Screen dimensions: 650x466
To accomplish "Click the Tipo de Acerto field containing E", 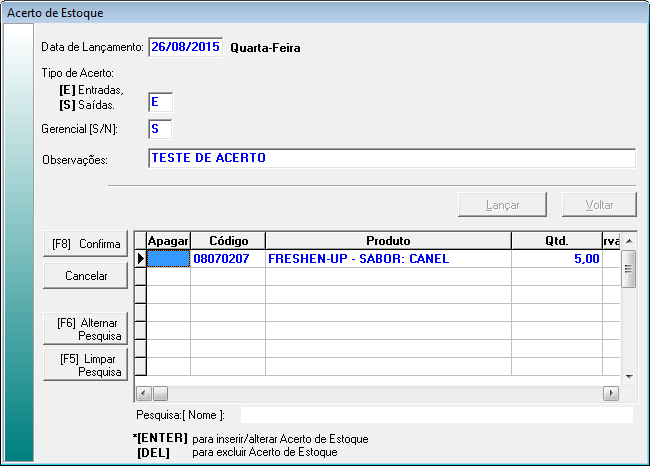I will tap(160, 101).
